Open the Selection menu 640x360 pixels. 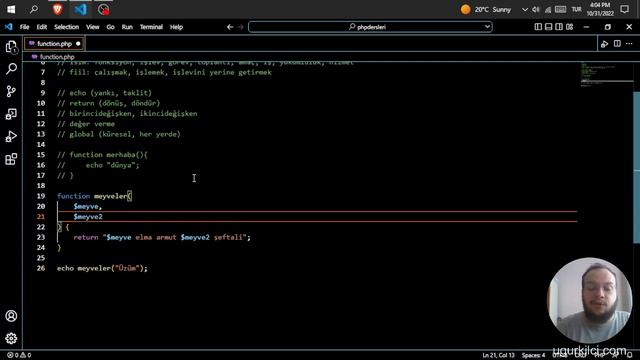coord(67,27)
